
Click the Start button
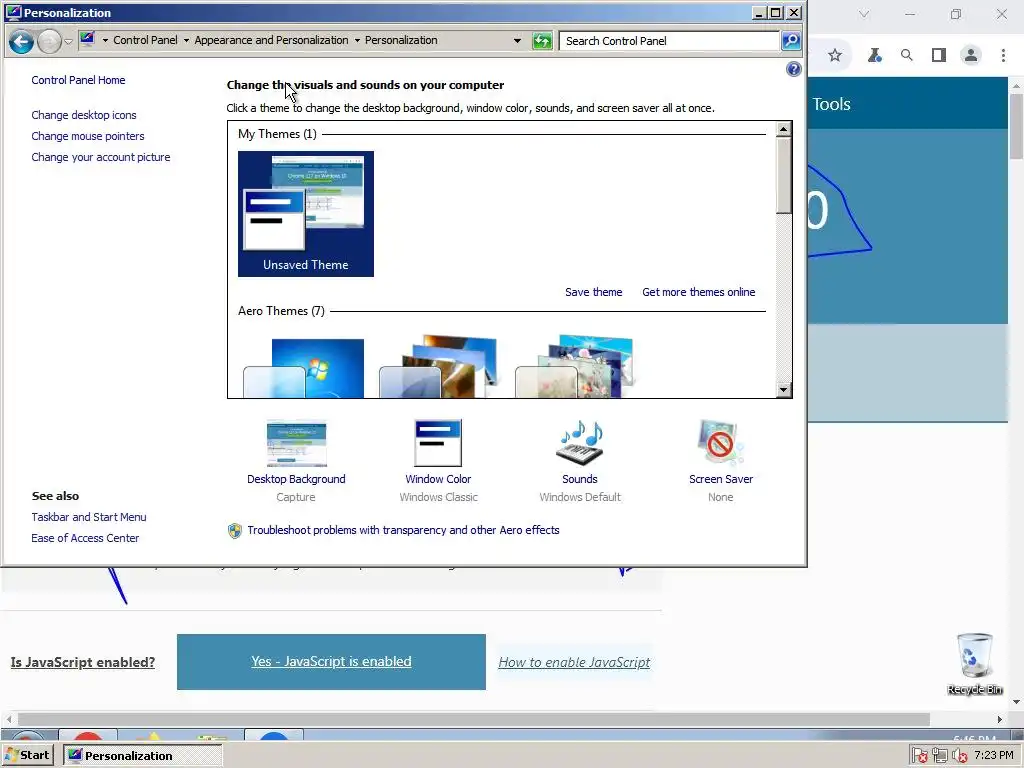pos(27,755)
